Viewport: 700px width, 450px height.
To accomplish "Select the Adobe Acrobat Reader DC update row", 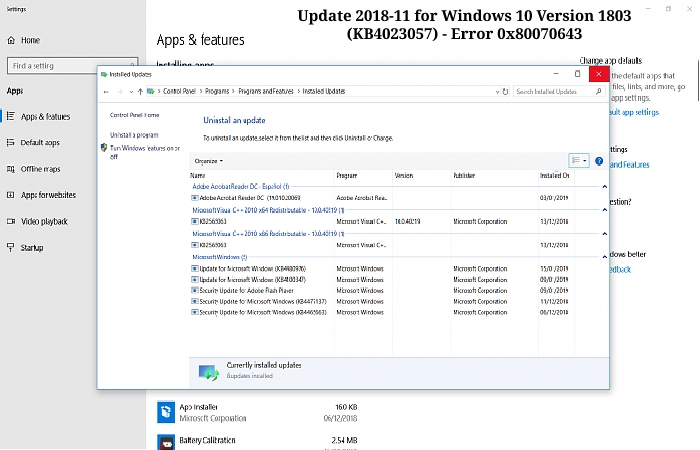I will coord(380,198).
